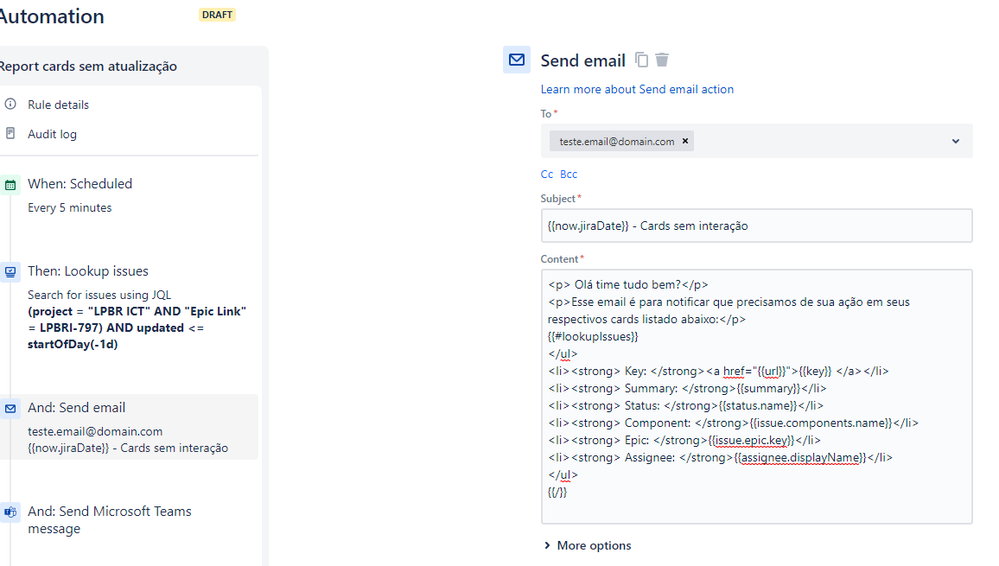The height and width of the screenshot is (566, 999).
Task: Click the duplicate Send email action icon
Action: coord(642,60)
